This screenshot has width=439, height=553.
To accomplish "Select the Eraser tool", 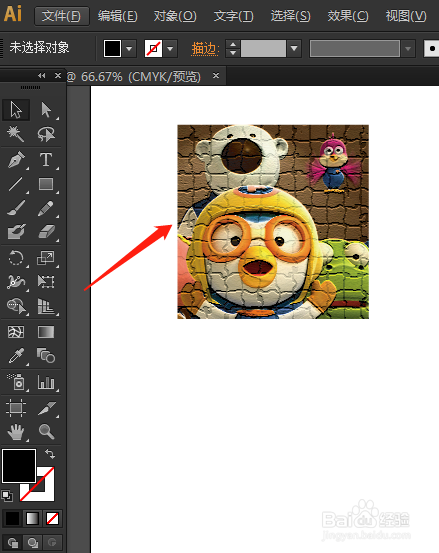I will (x=46, y=232).
